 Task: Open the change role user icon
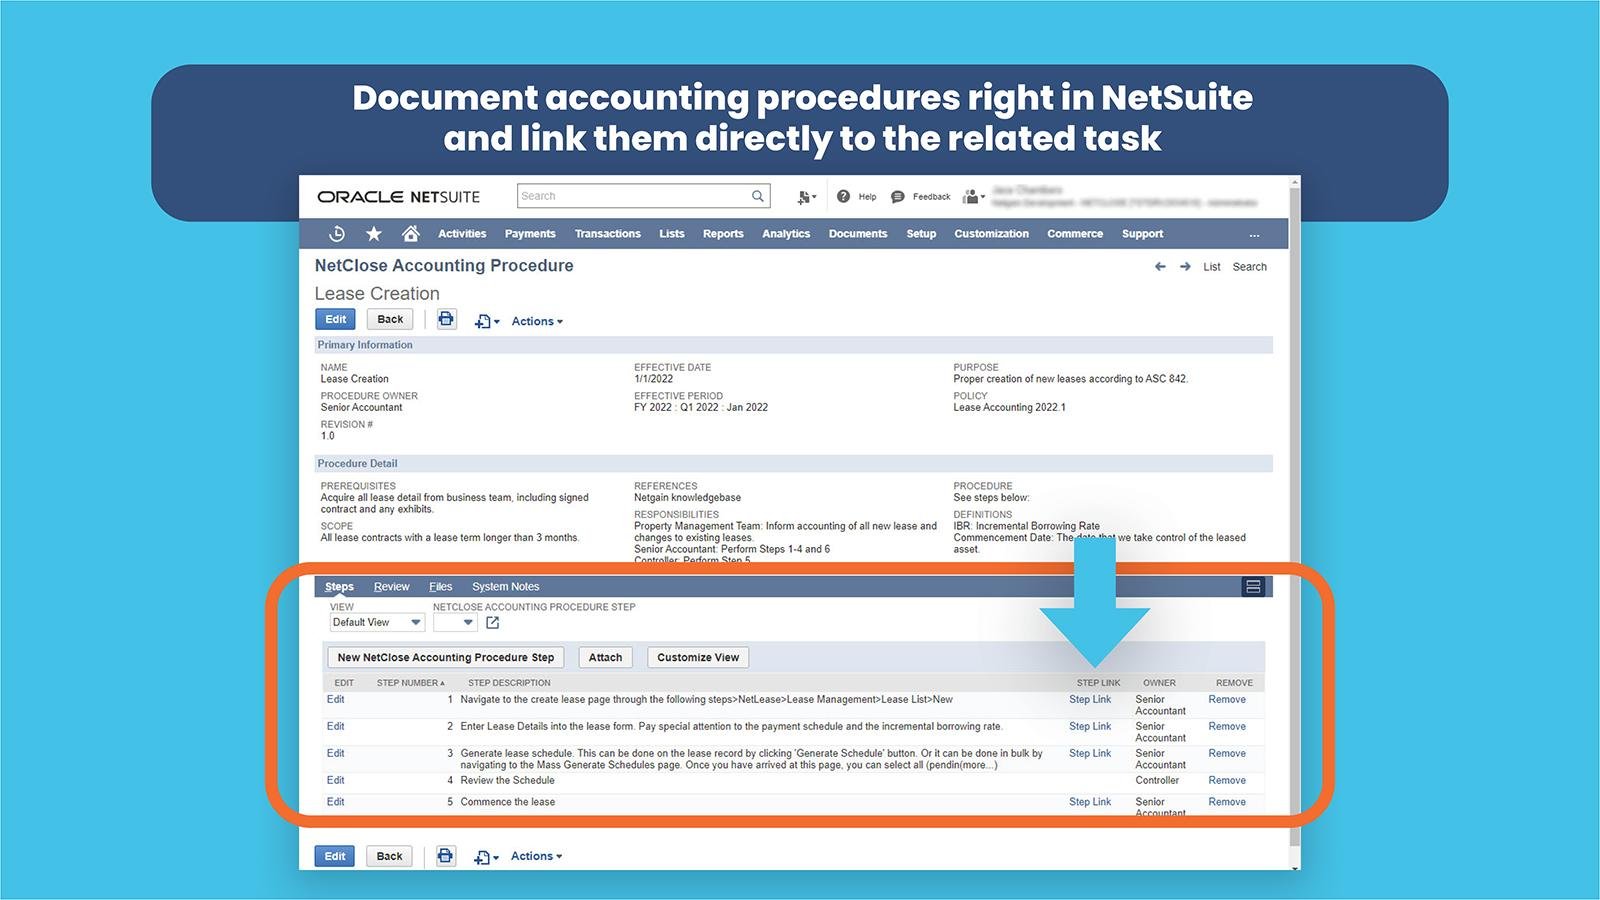(973, 196)
